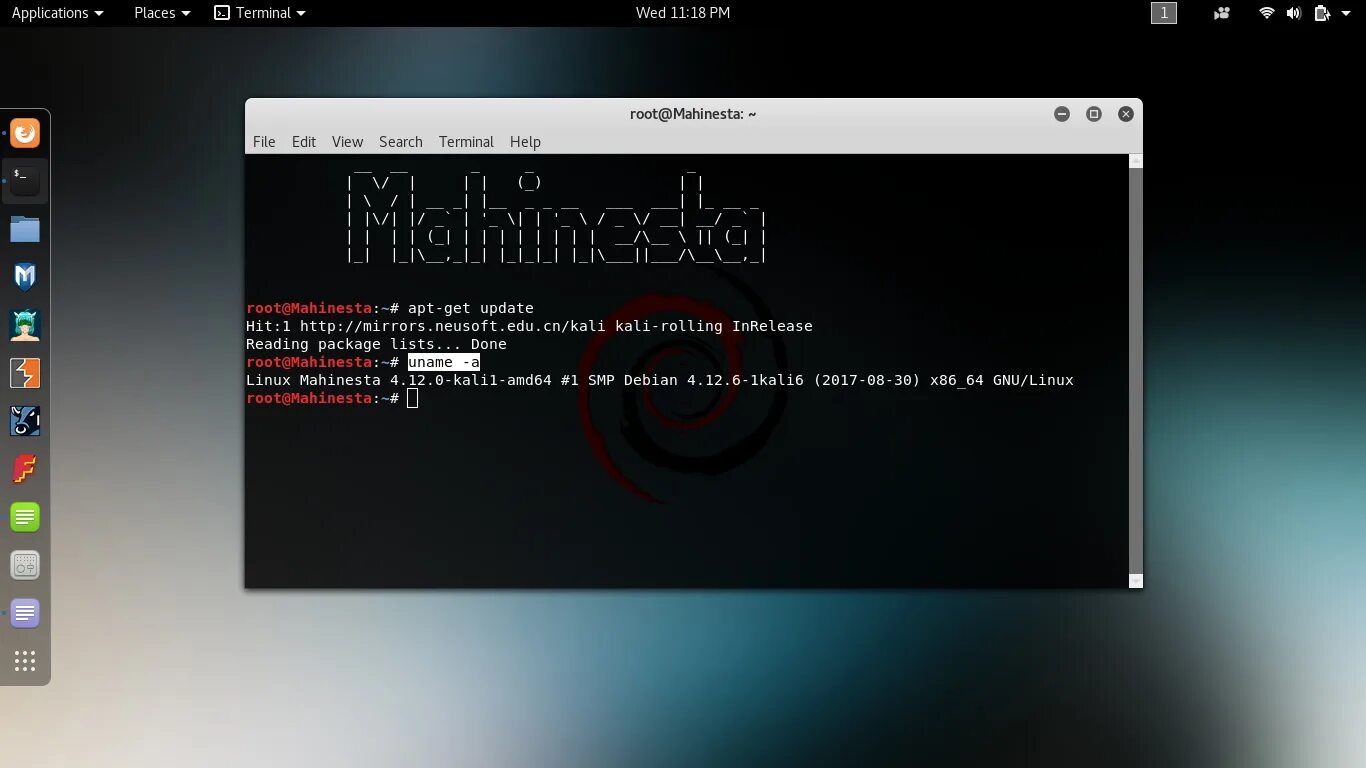1366x768 pixels.
Task: Open the purple text editor dock icon
Action: [x=25, y=613]
